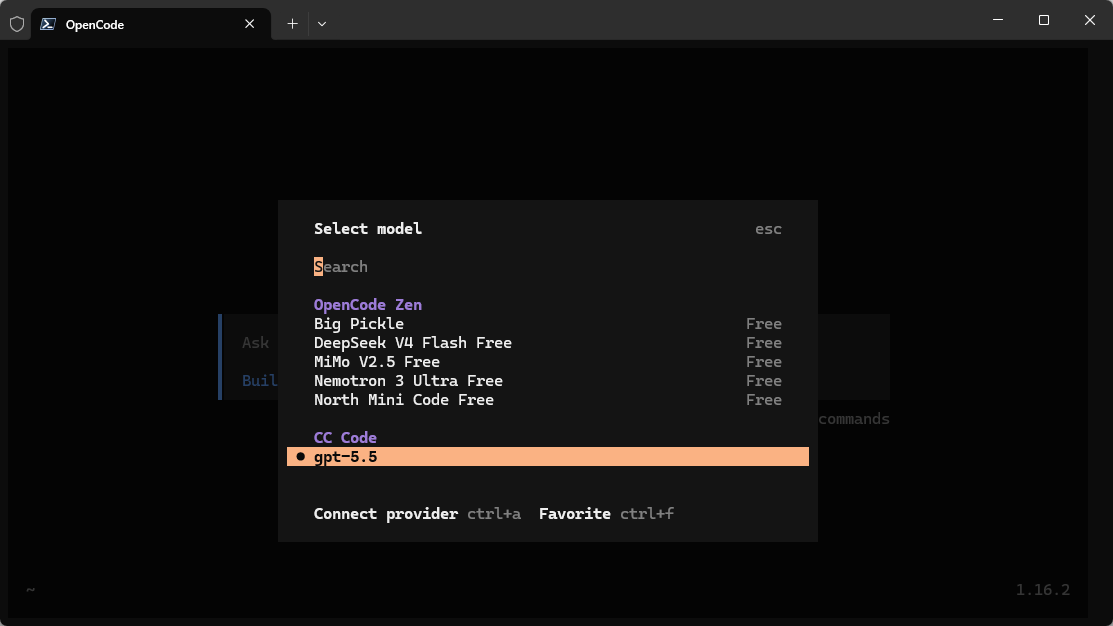Click the Free label beside North Mini Code
Screen dimensions: 1113x626
tap(764, 400)
